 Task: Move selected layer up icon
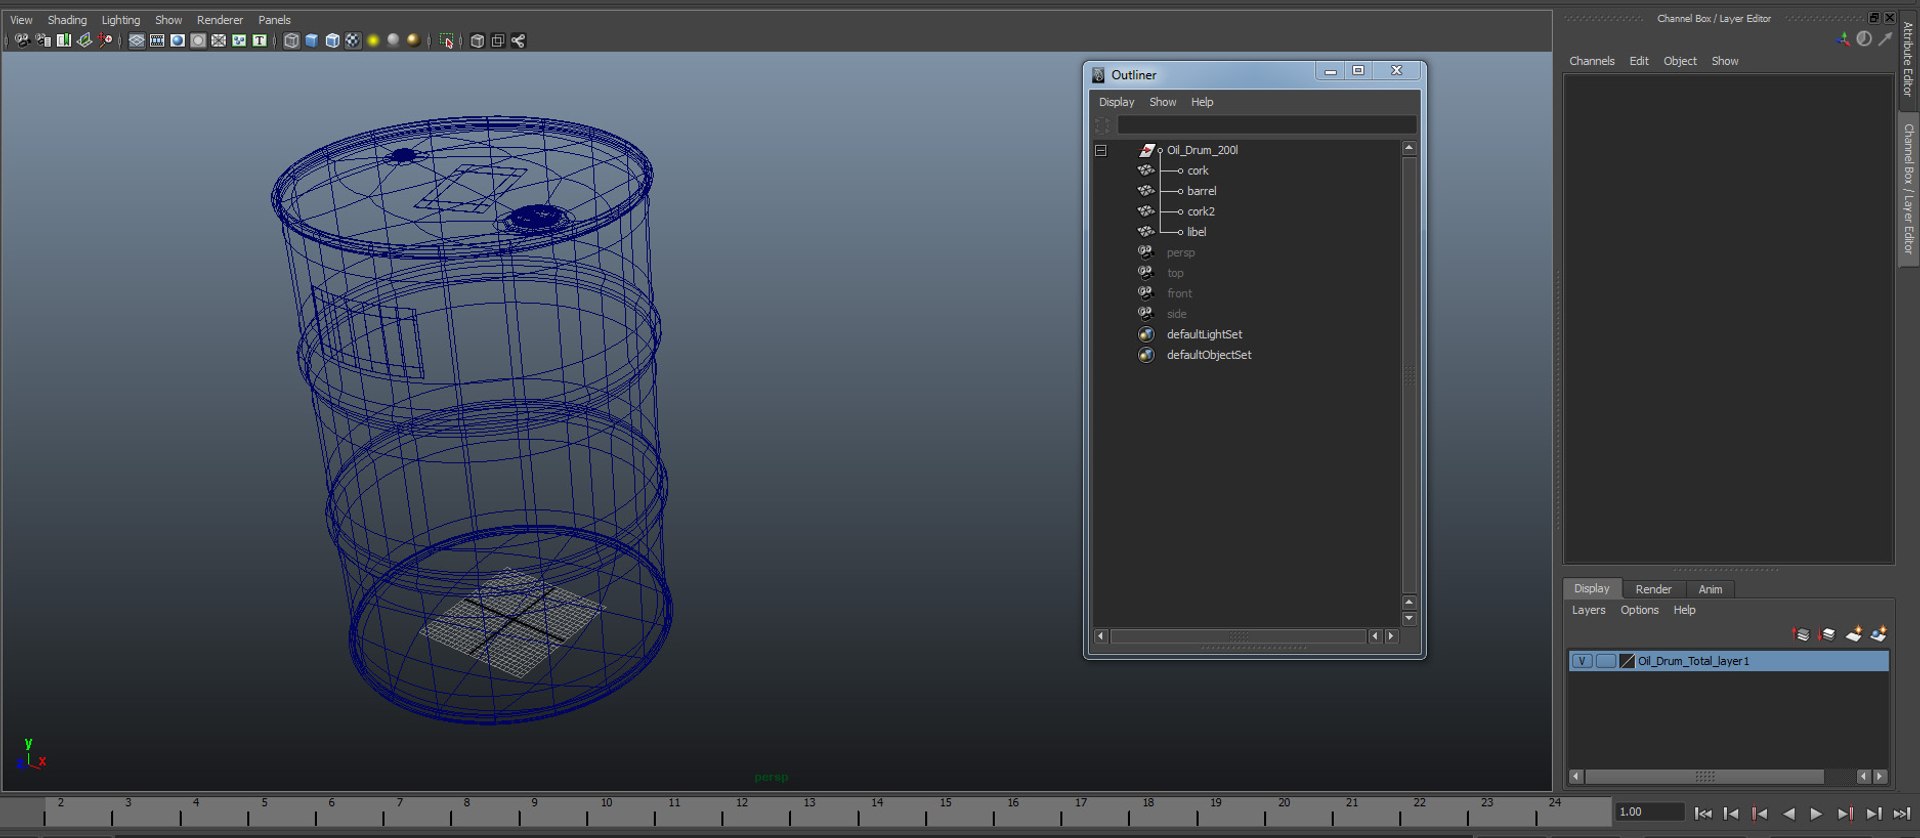pos(1801,634)
